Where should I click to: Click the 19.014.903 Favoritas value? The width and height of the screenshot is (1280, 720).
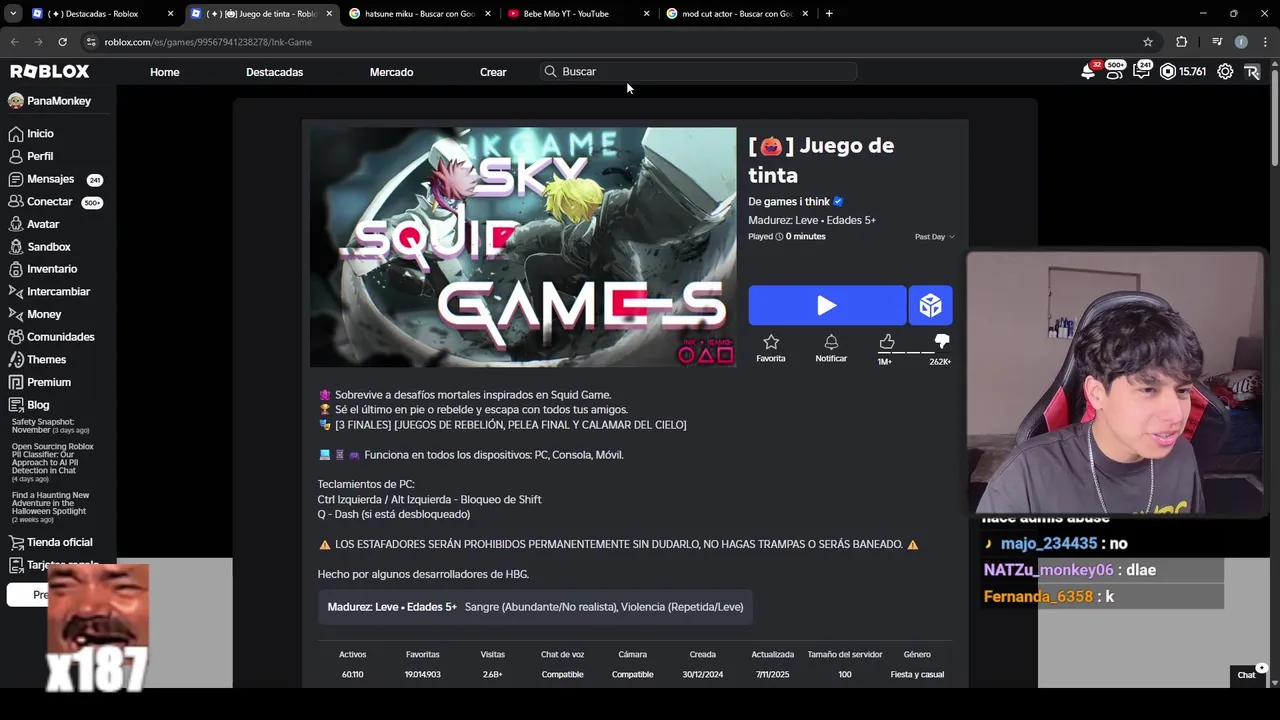[x=423, y=675]
